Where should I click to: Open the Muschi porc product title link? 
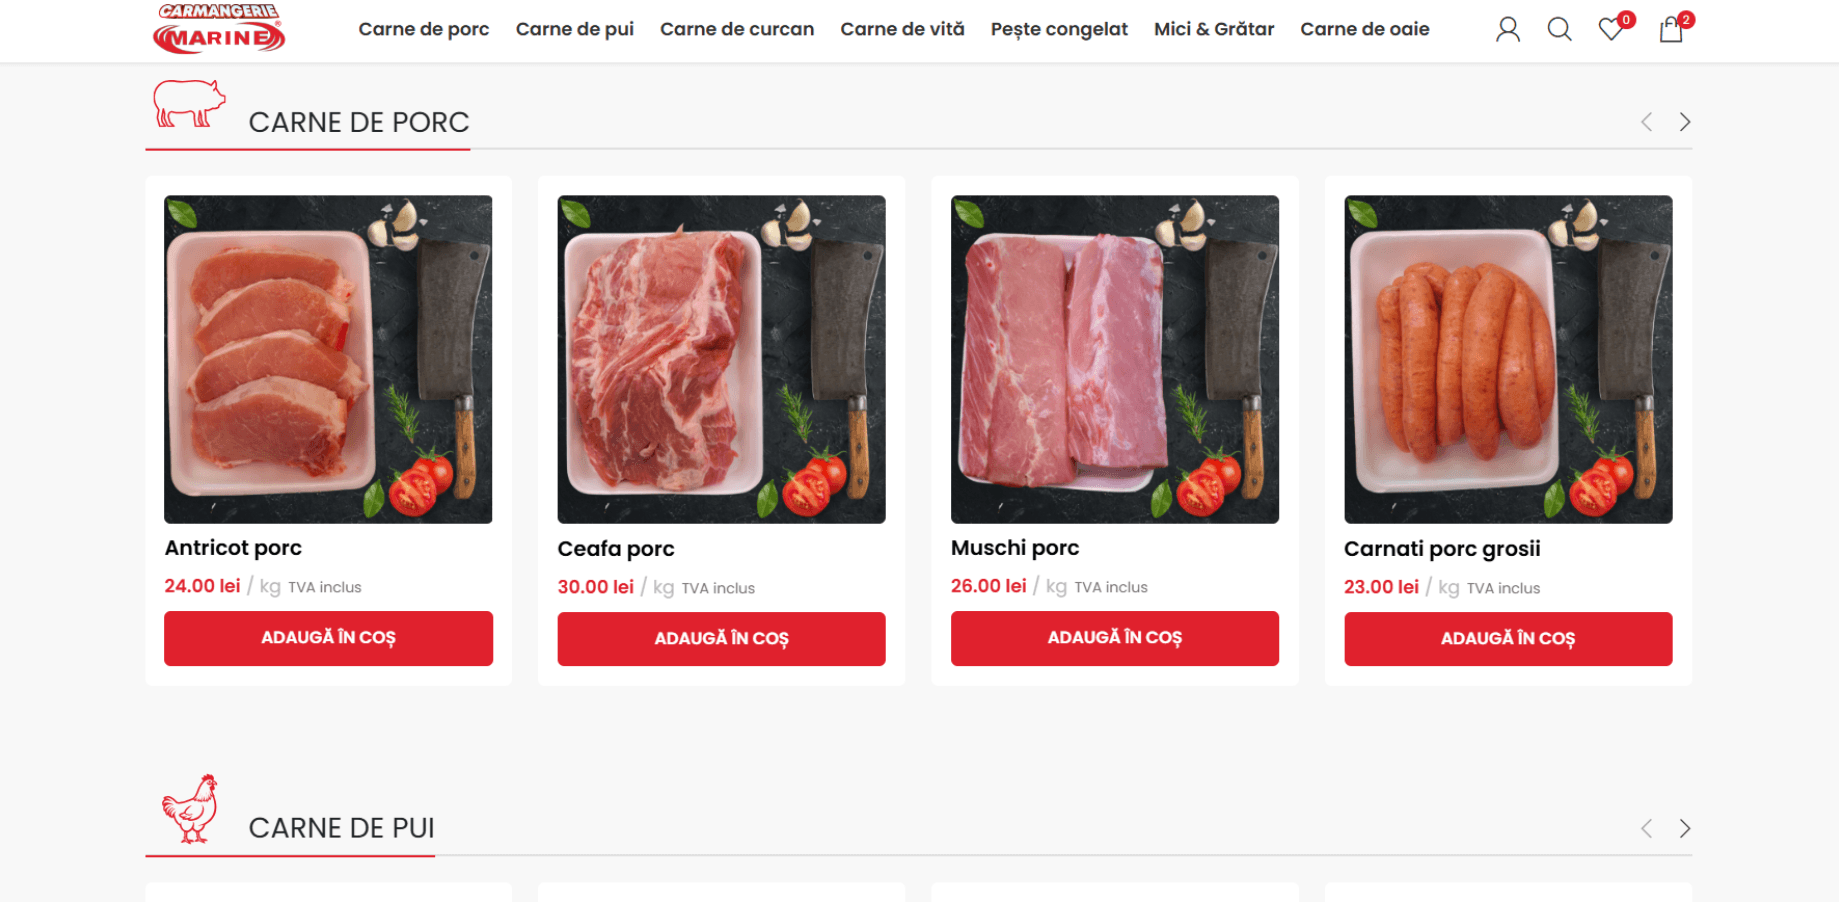coord(1015,548)
